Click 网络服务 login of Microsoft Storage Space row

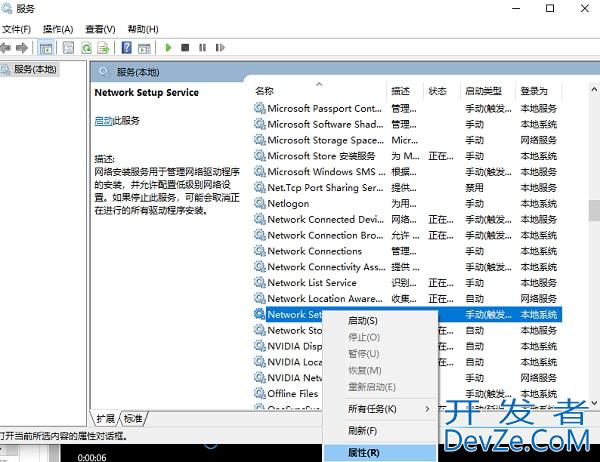538,140
